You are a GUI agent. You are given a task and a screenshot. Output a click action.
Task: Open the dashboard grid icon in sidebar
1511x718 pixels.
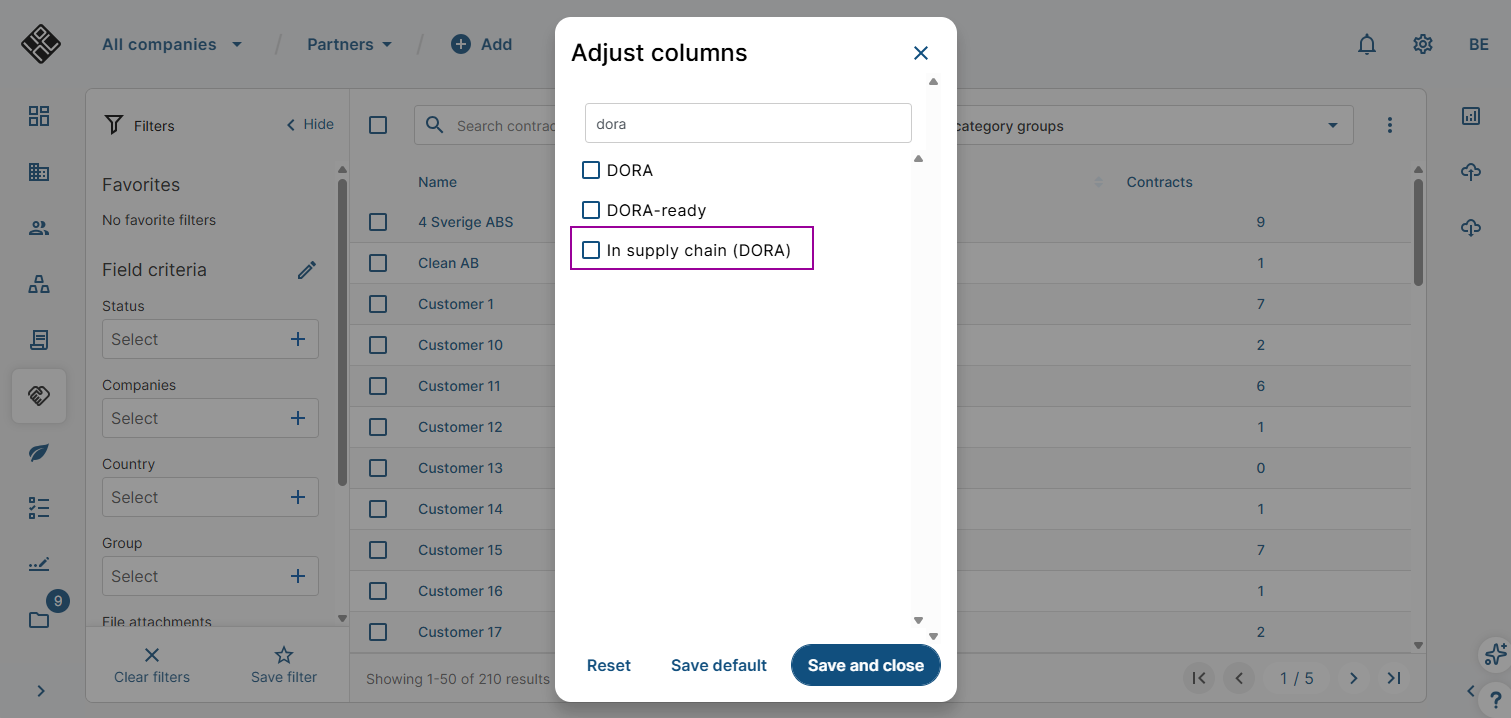(39, 116)
